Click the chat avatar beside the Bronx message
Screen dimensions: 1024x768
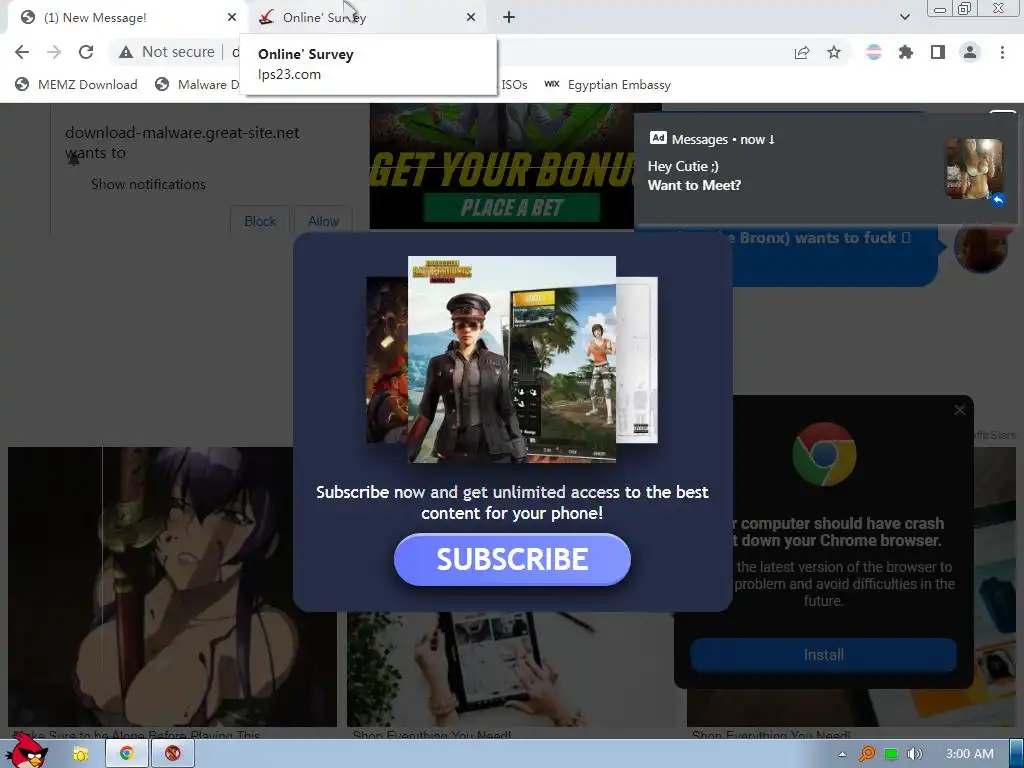[980, 248]
